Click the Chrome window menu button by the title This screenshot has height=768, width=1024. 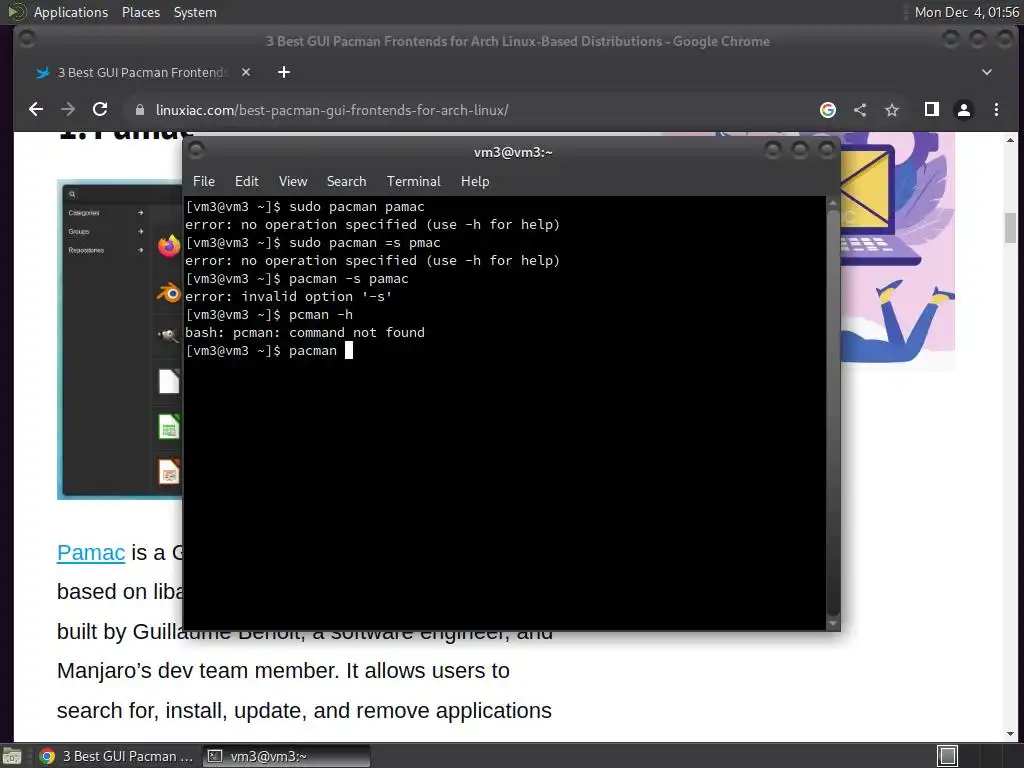pos(27,40)
